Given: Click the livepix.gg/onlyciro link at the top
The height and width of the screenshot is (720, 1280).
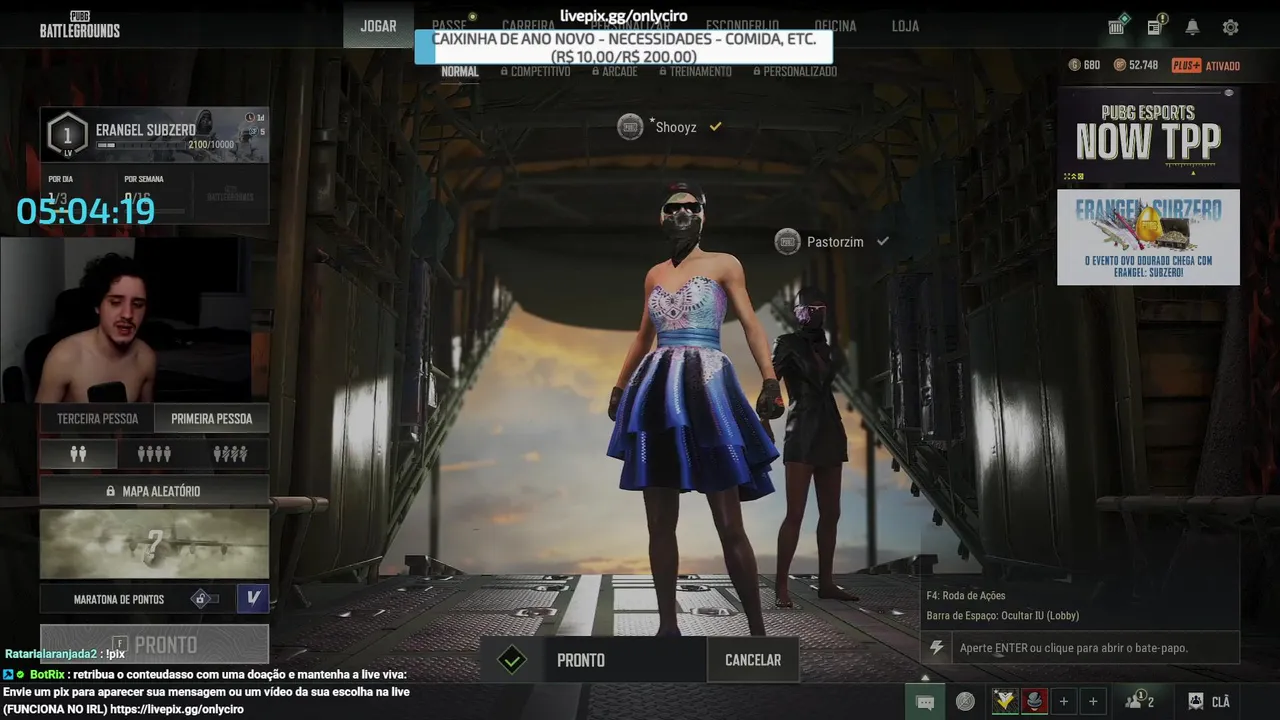Looking at the screenshot, I should [x=624, y=16].
